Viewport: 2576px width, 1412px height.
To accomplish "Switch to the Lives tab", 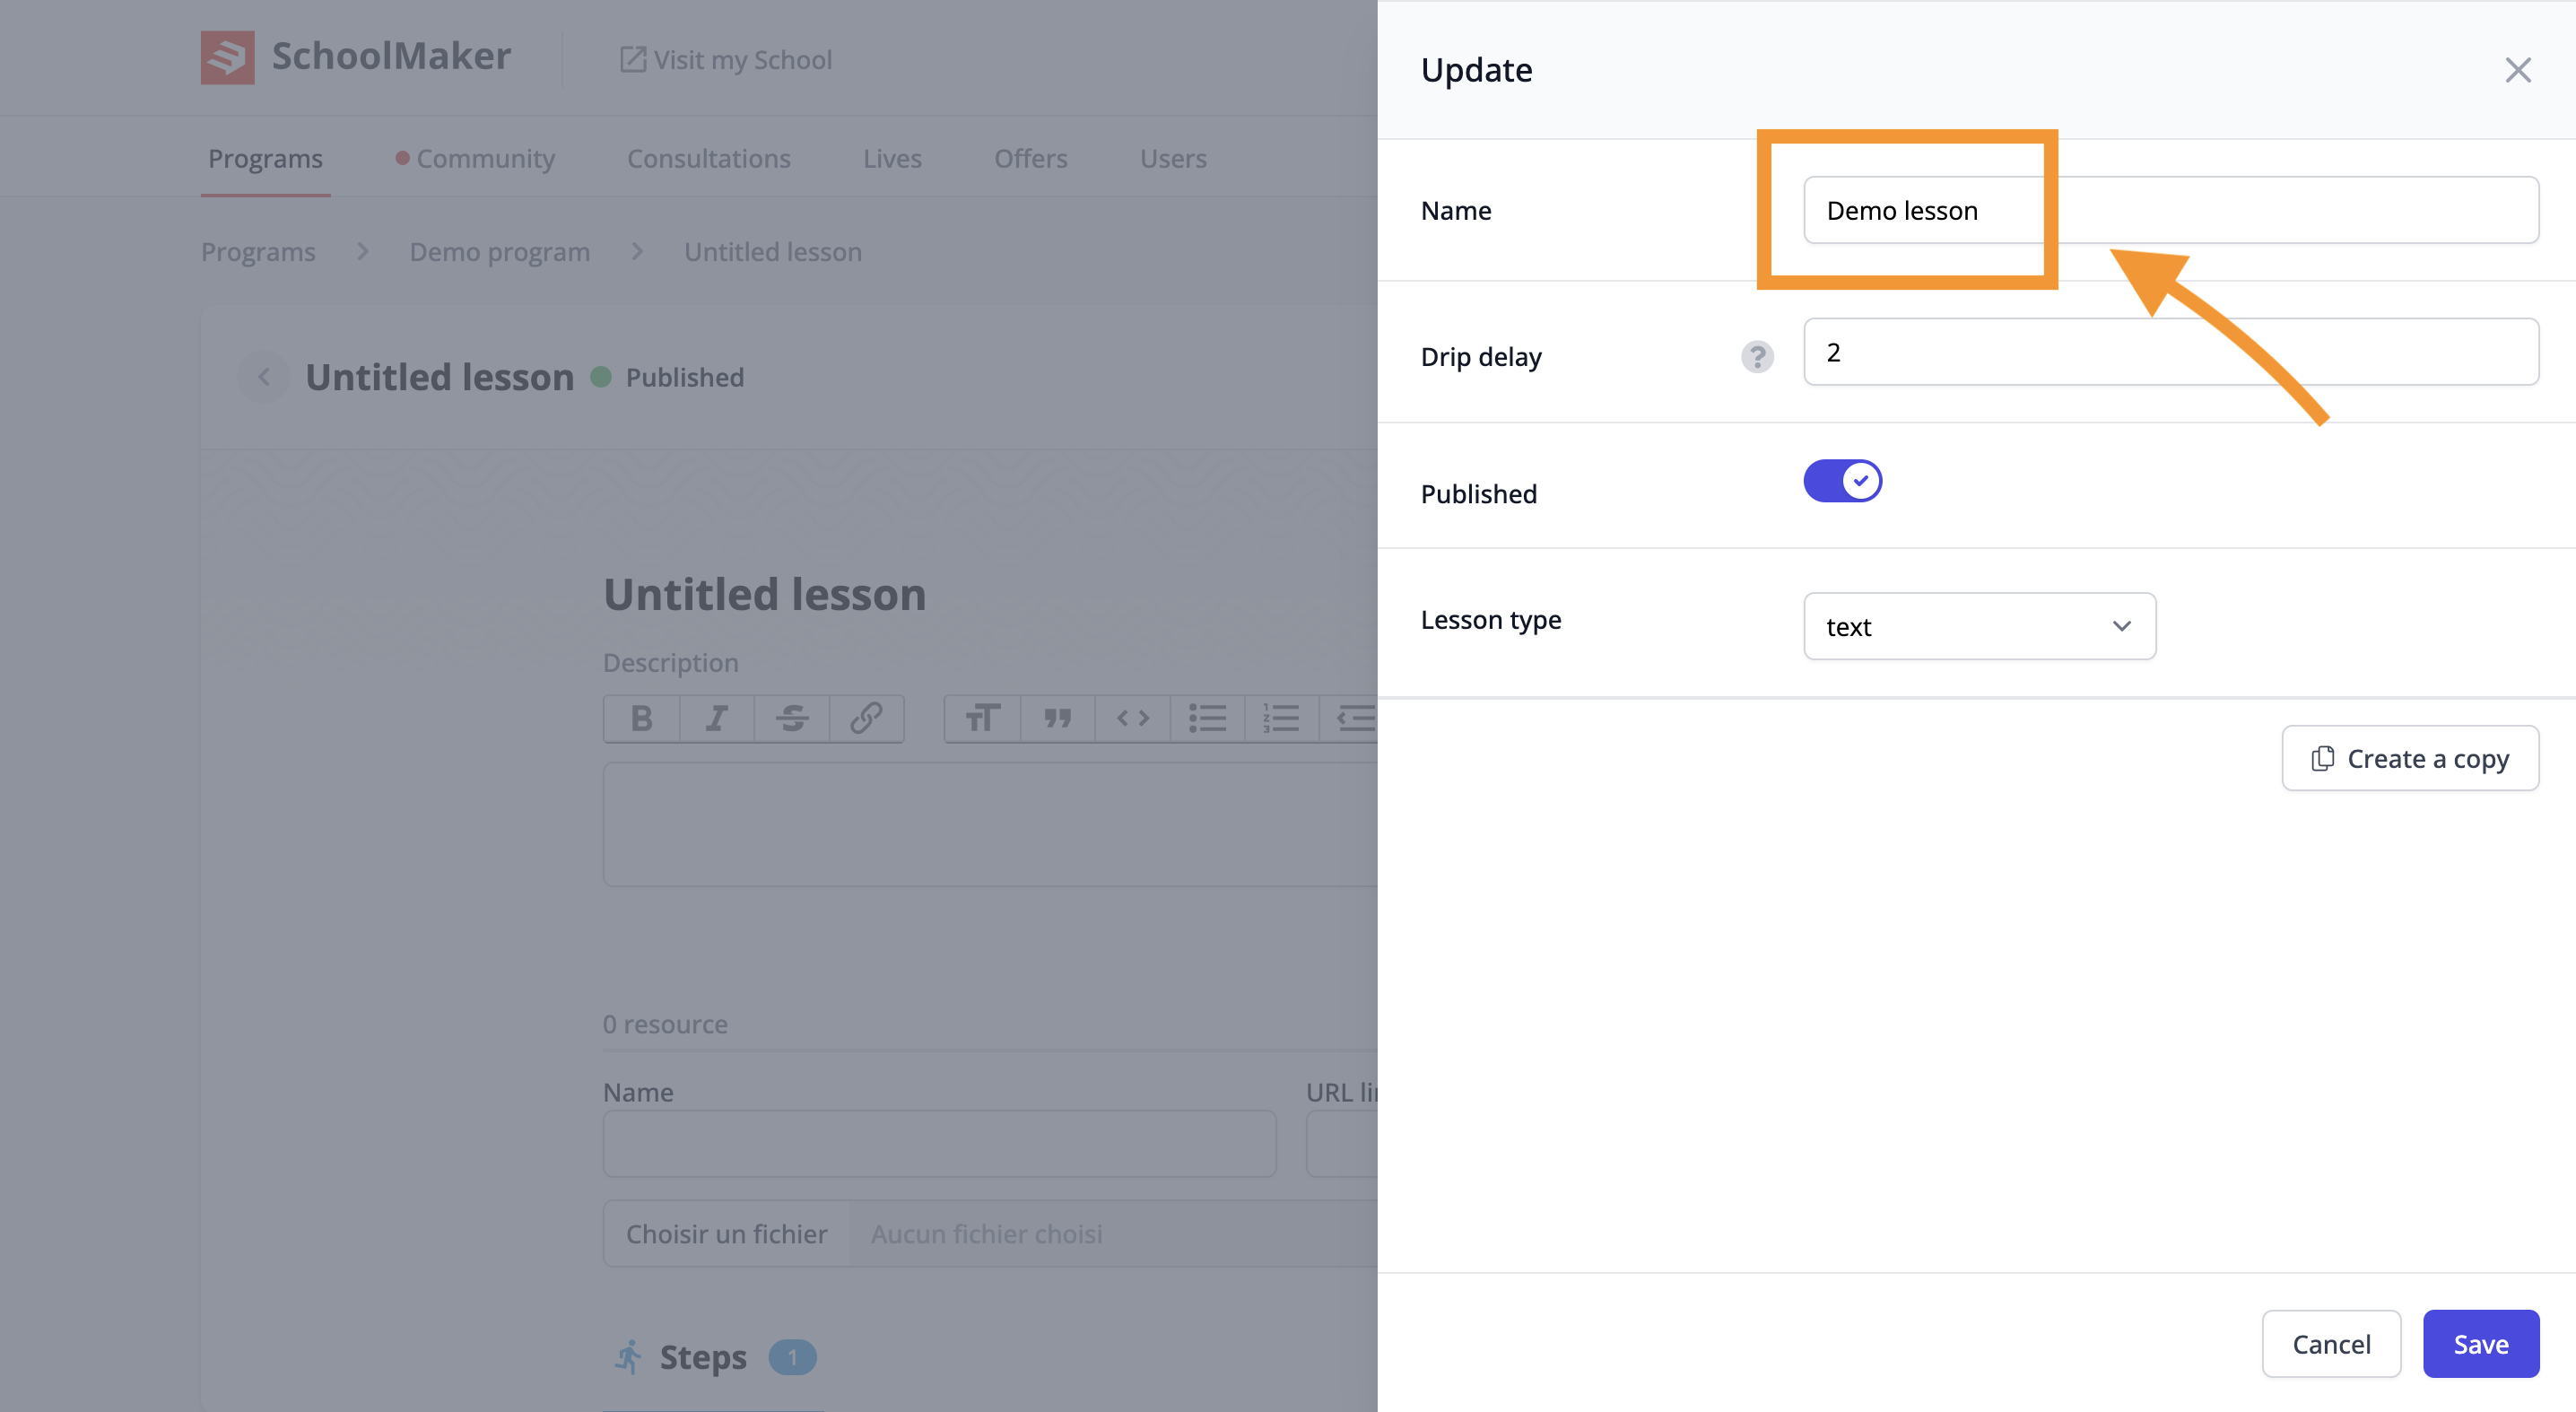I will click(x=892, y=158).
